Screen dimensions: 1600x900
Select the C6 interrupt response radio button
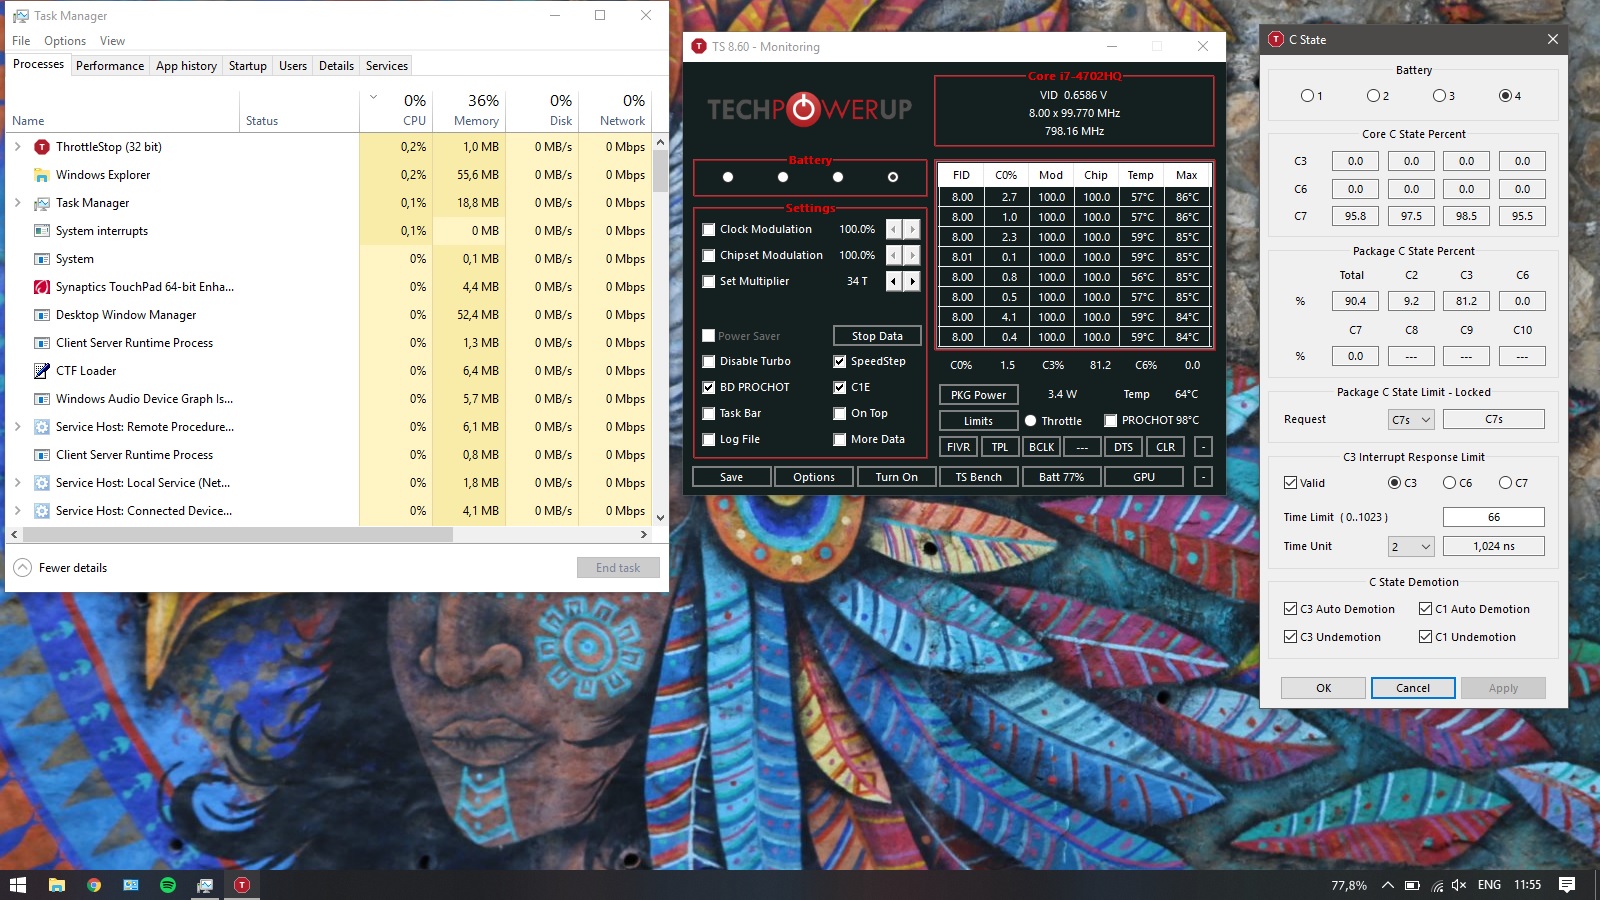pyautogui.click(x=1450, y=483)
